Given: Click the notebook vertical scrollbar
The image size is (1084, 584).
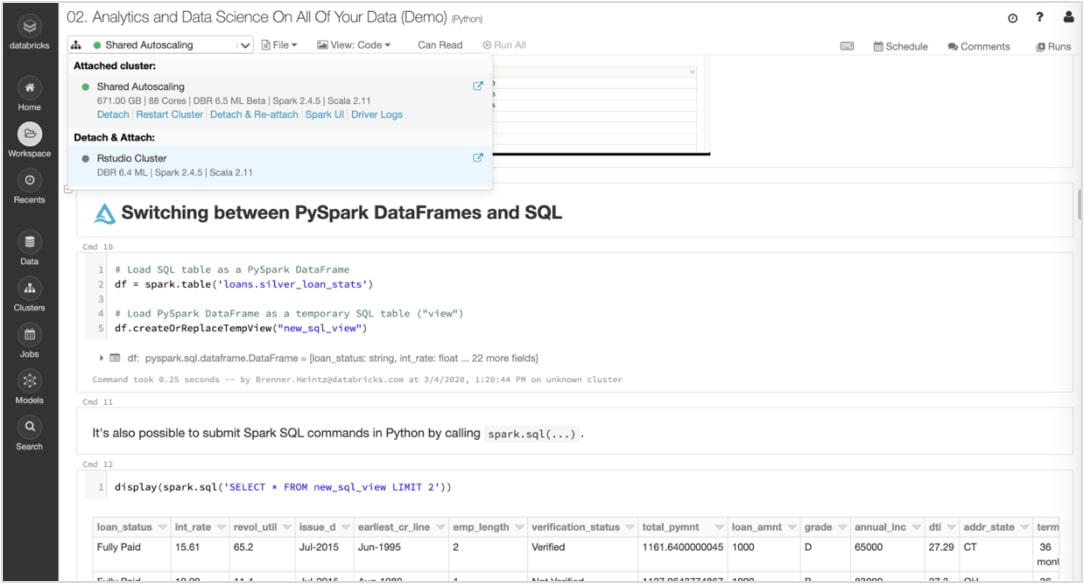Looking at the screenshot, I should pos(1078,205).
